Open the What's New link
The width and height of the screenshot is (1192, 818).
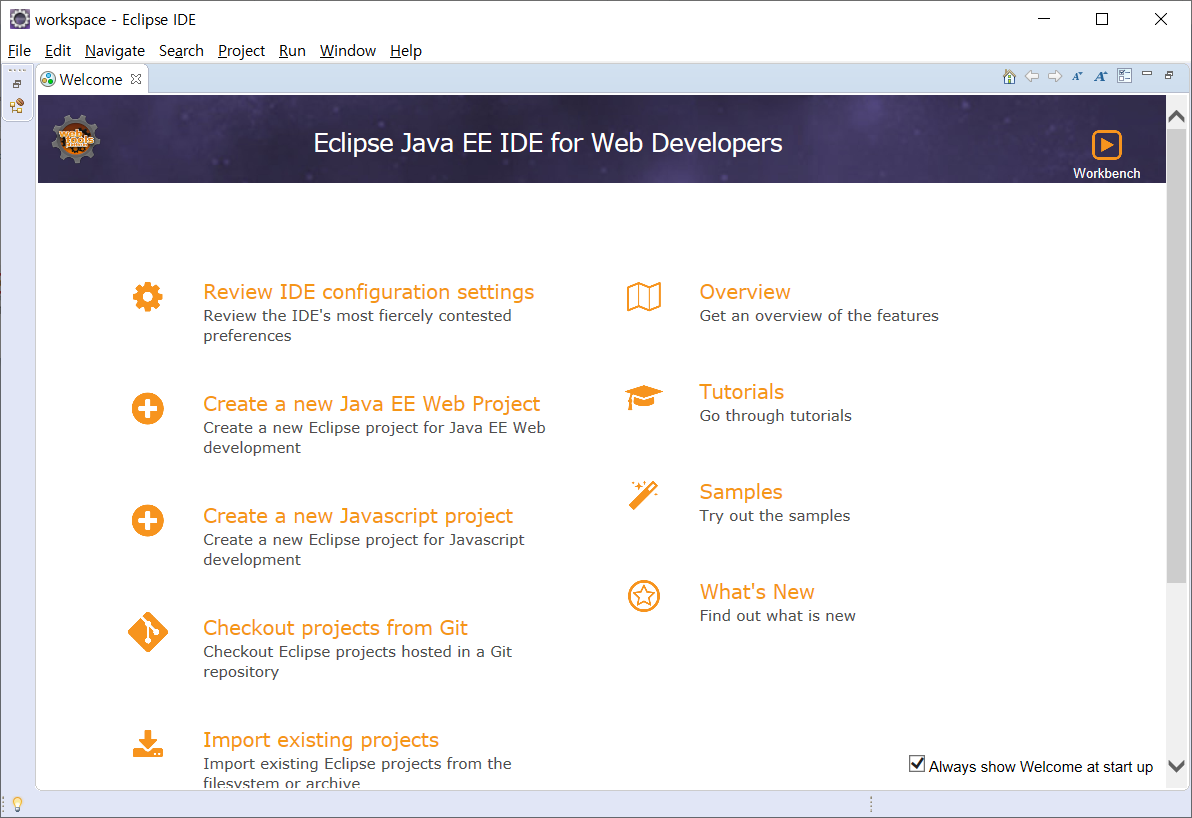(x=756, y=591)
